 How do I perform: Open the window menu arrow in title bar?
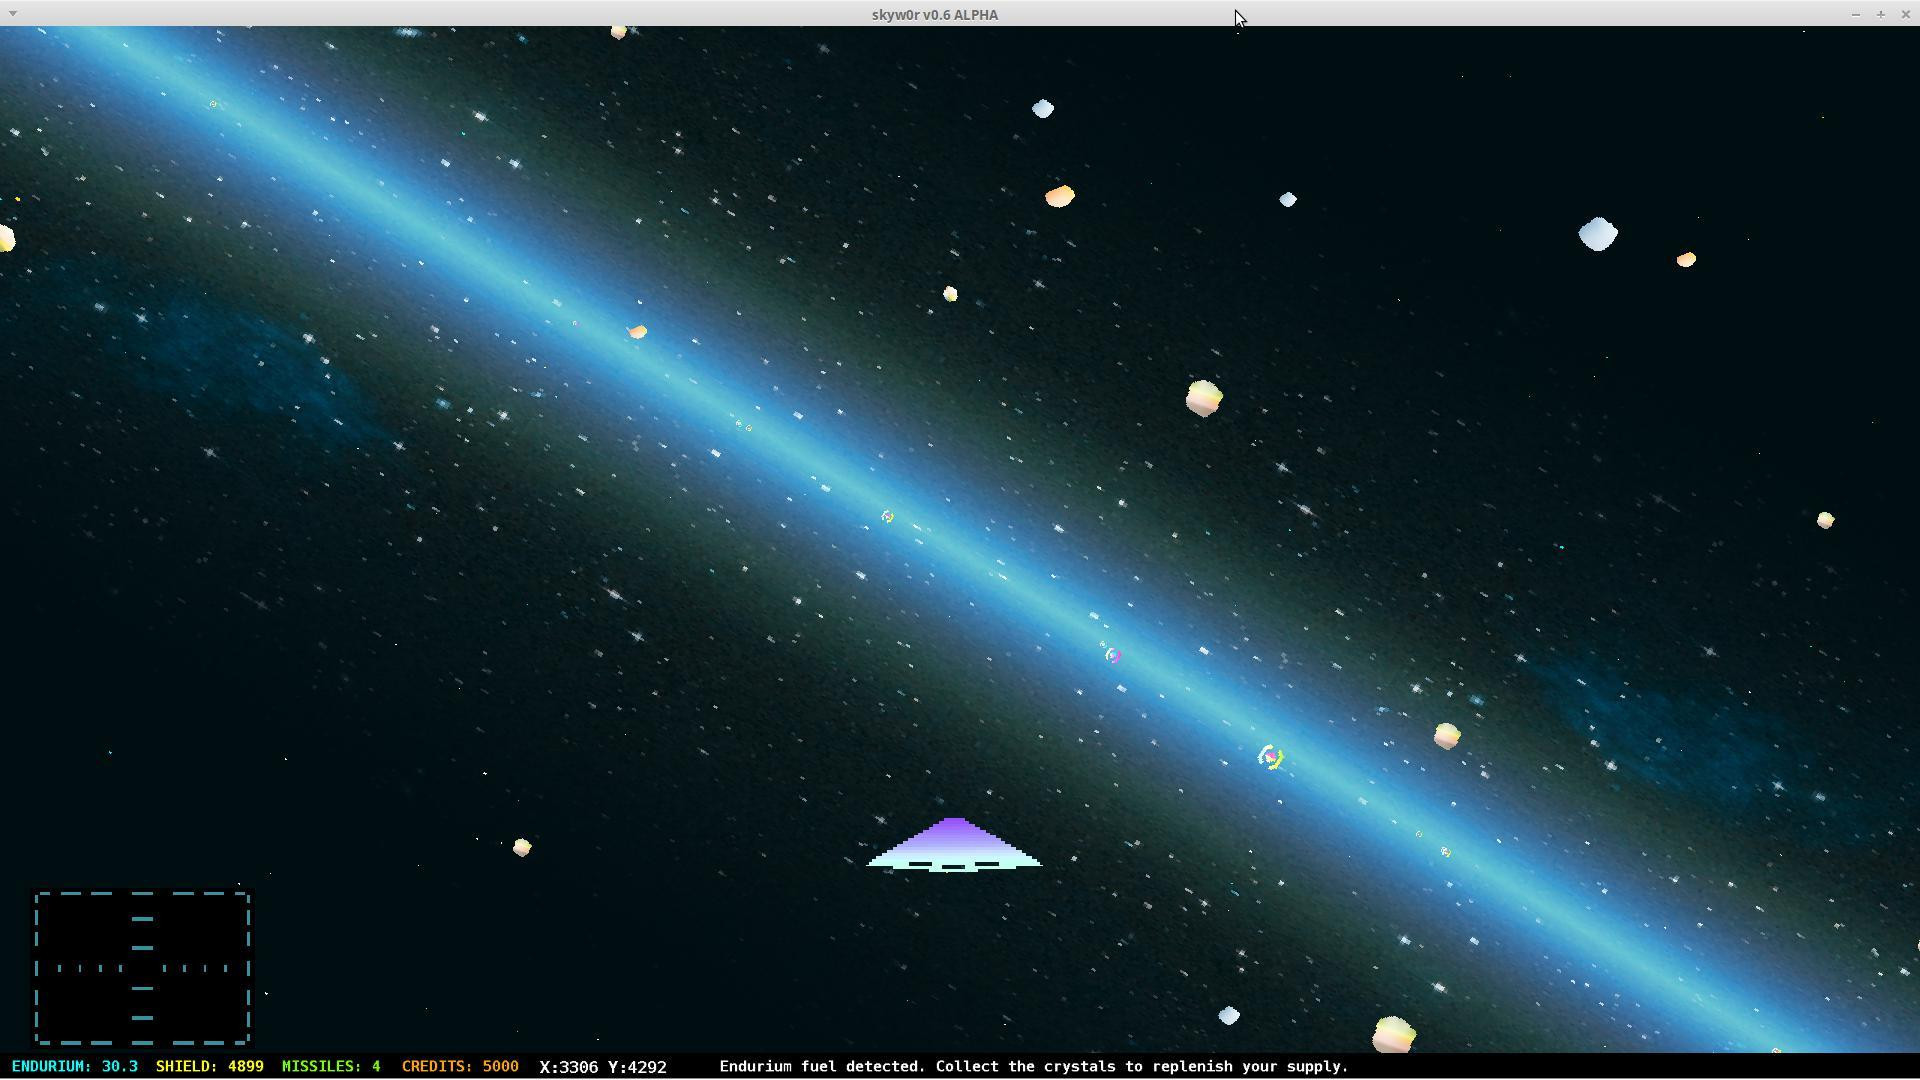tap(12, 14)
